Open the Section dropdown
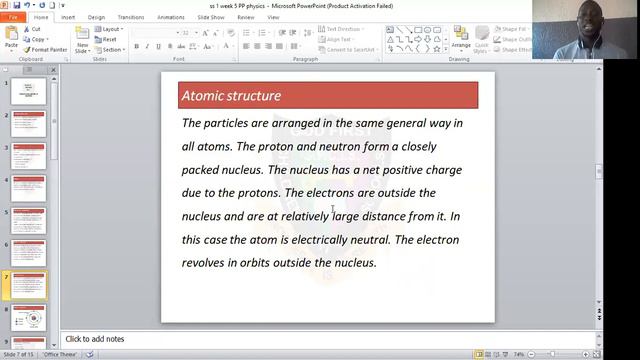Viewport: 640px width, 360px height. pyautogui.click(x=110, y=49)
